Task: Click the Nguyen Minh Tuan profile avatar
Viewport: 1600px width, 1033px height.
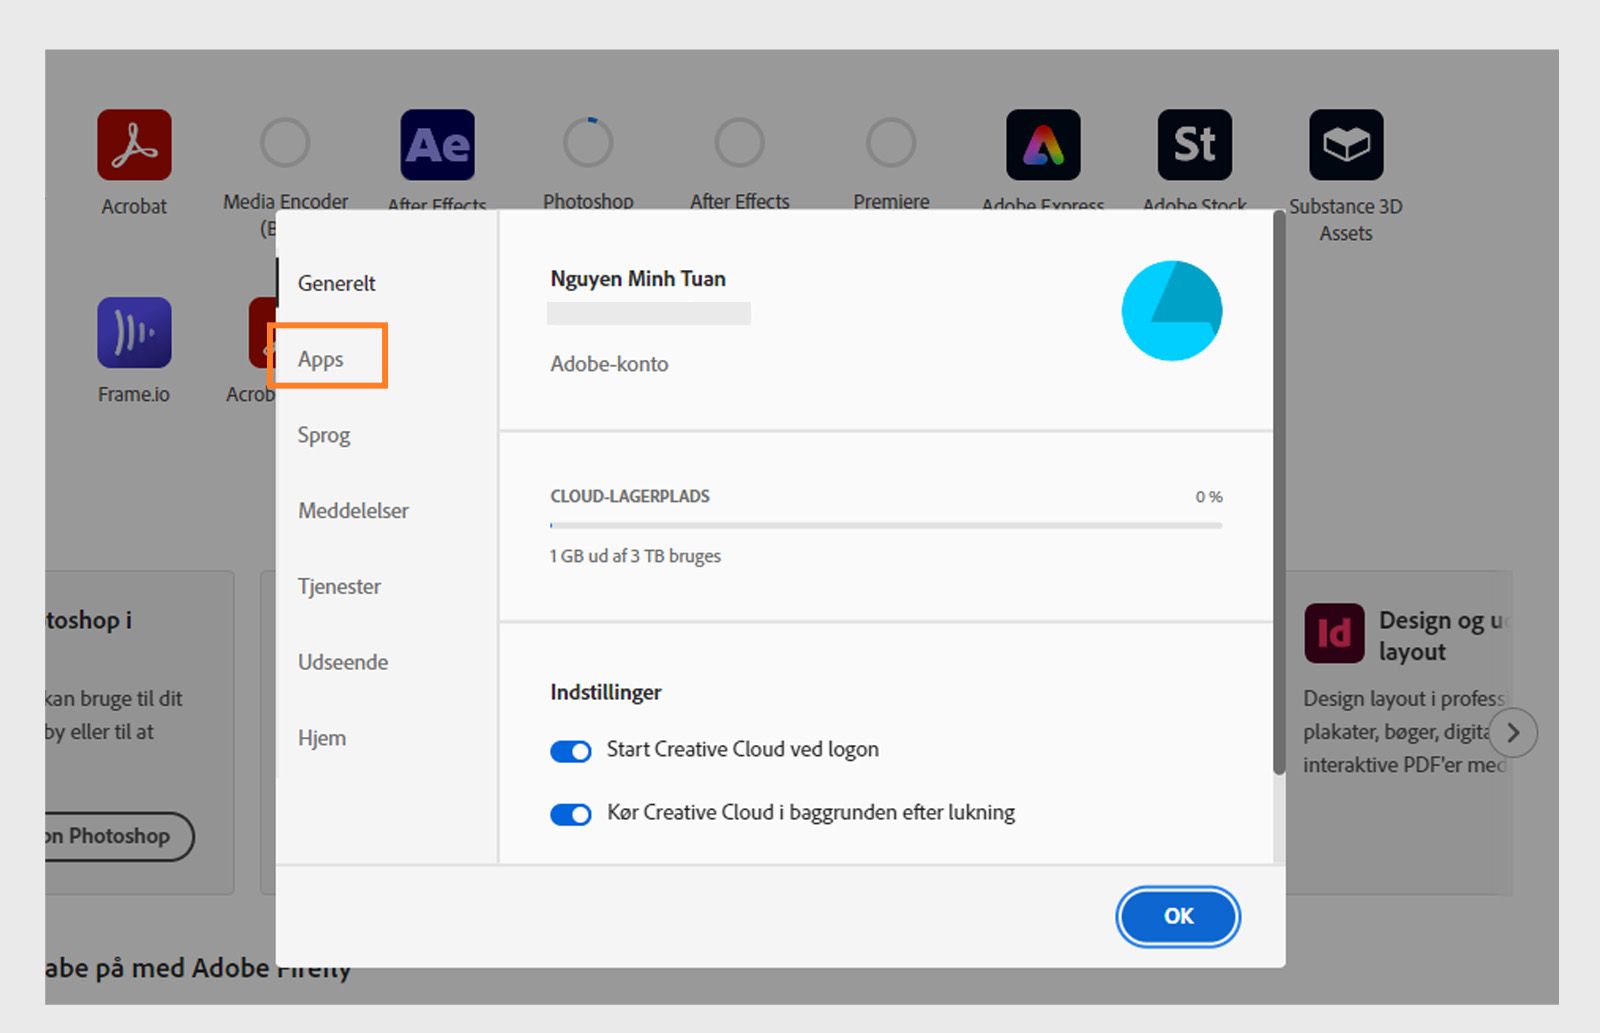Action: coord(1172,310)
